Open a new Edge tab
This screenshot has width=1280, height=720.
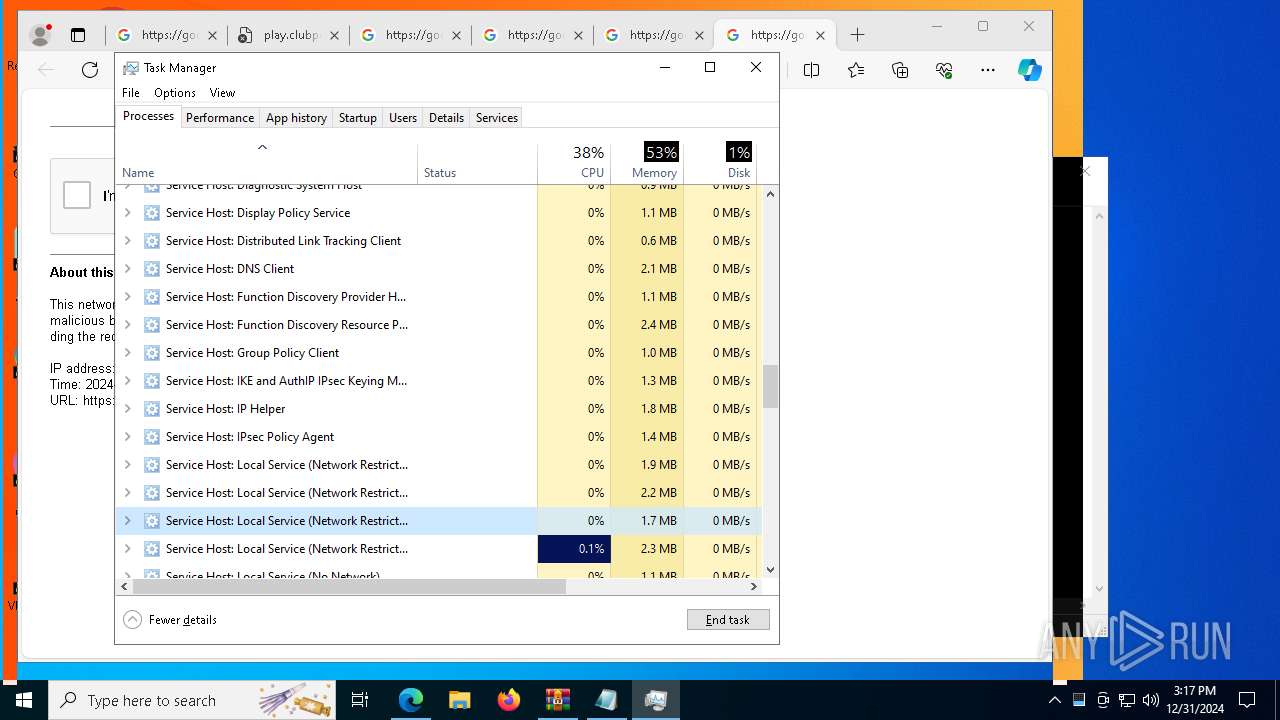pos(857,35)
